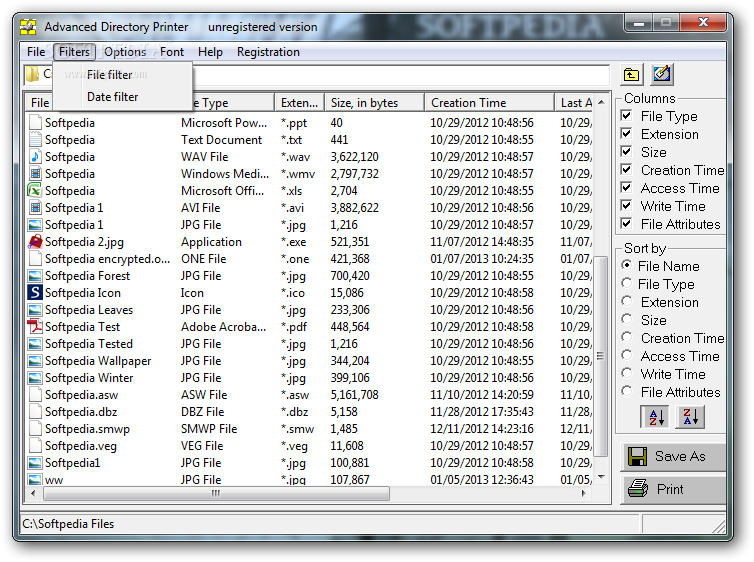Select picture icon of Softpedia Leaves
This screenshot has height=562, width=754.
[35, 310]
